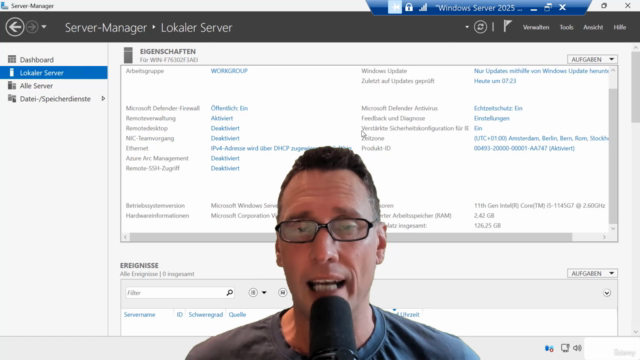Viewport: 640px width, 360px height.
Task: Click the properties panel scroll-down arrow
Action: [x=613, y=229]
